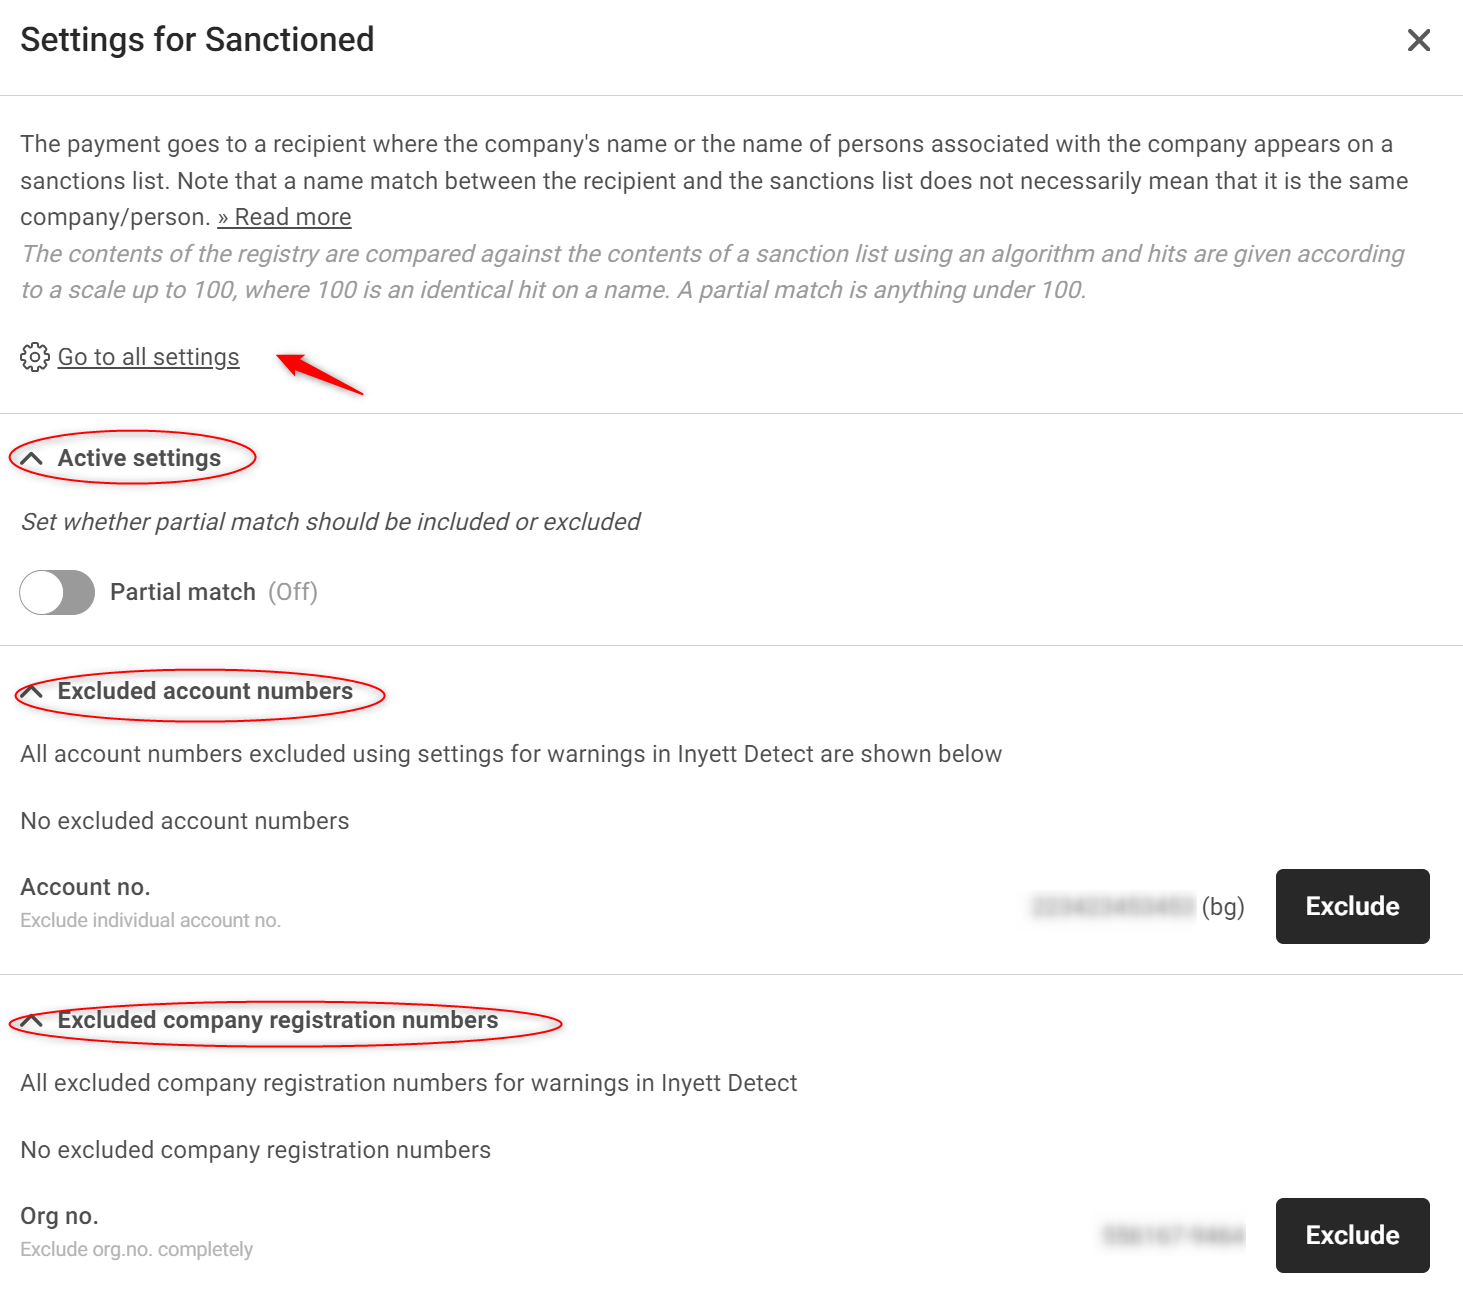The image size is (1463, 1293).
Task: Follow the Read more link
Action: (x=284, y=217)
